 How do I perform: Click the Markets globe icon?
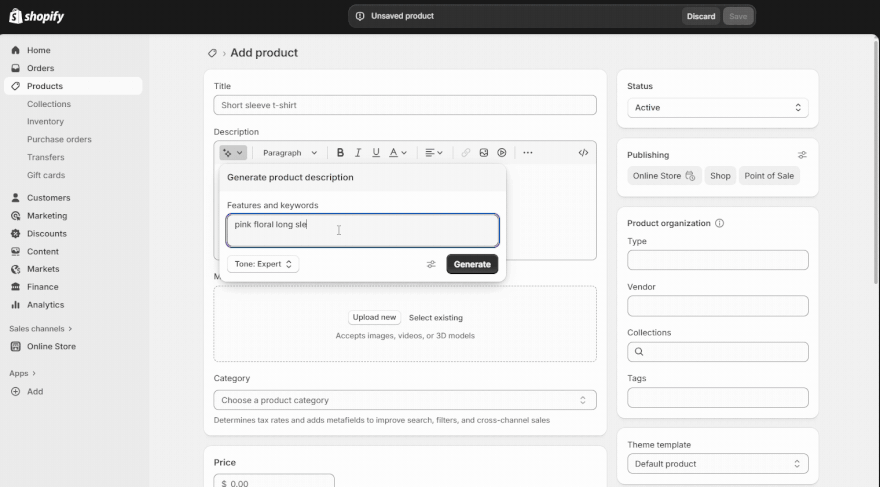click(x=16, y=269)
